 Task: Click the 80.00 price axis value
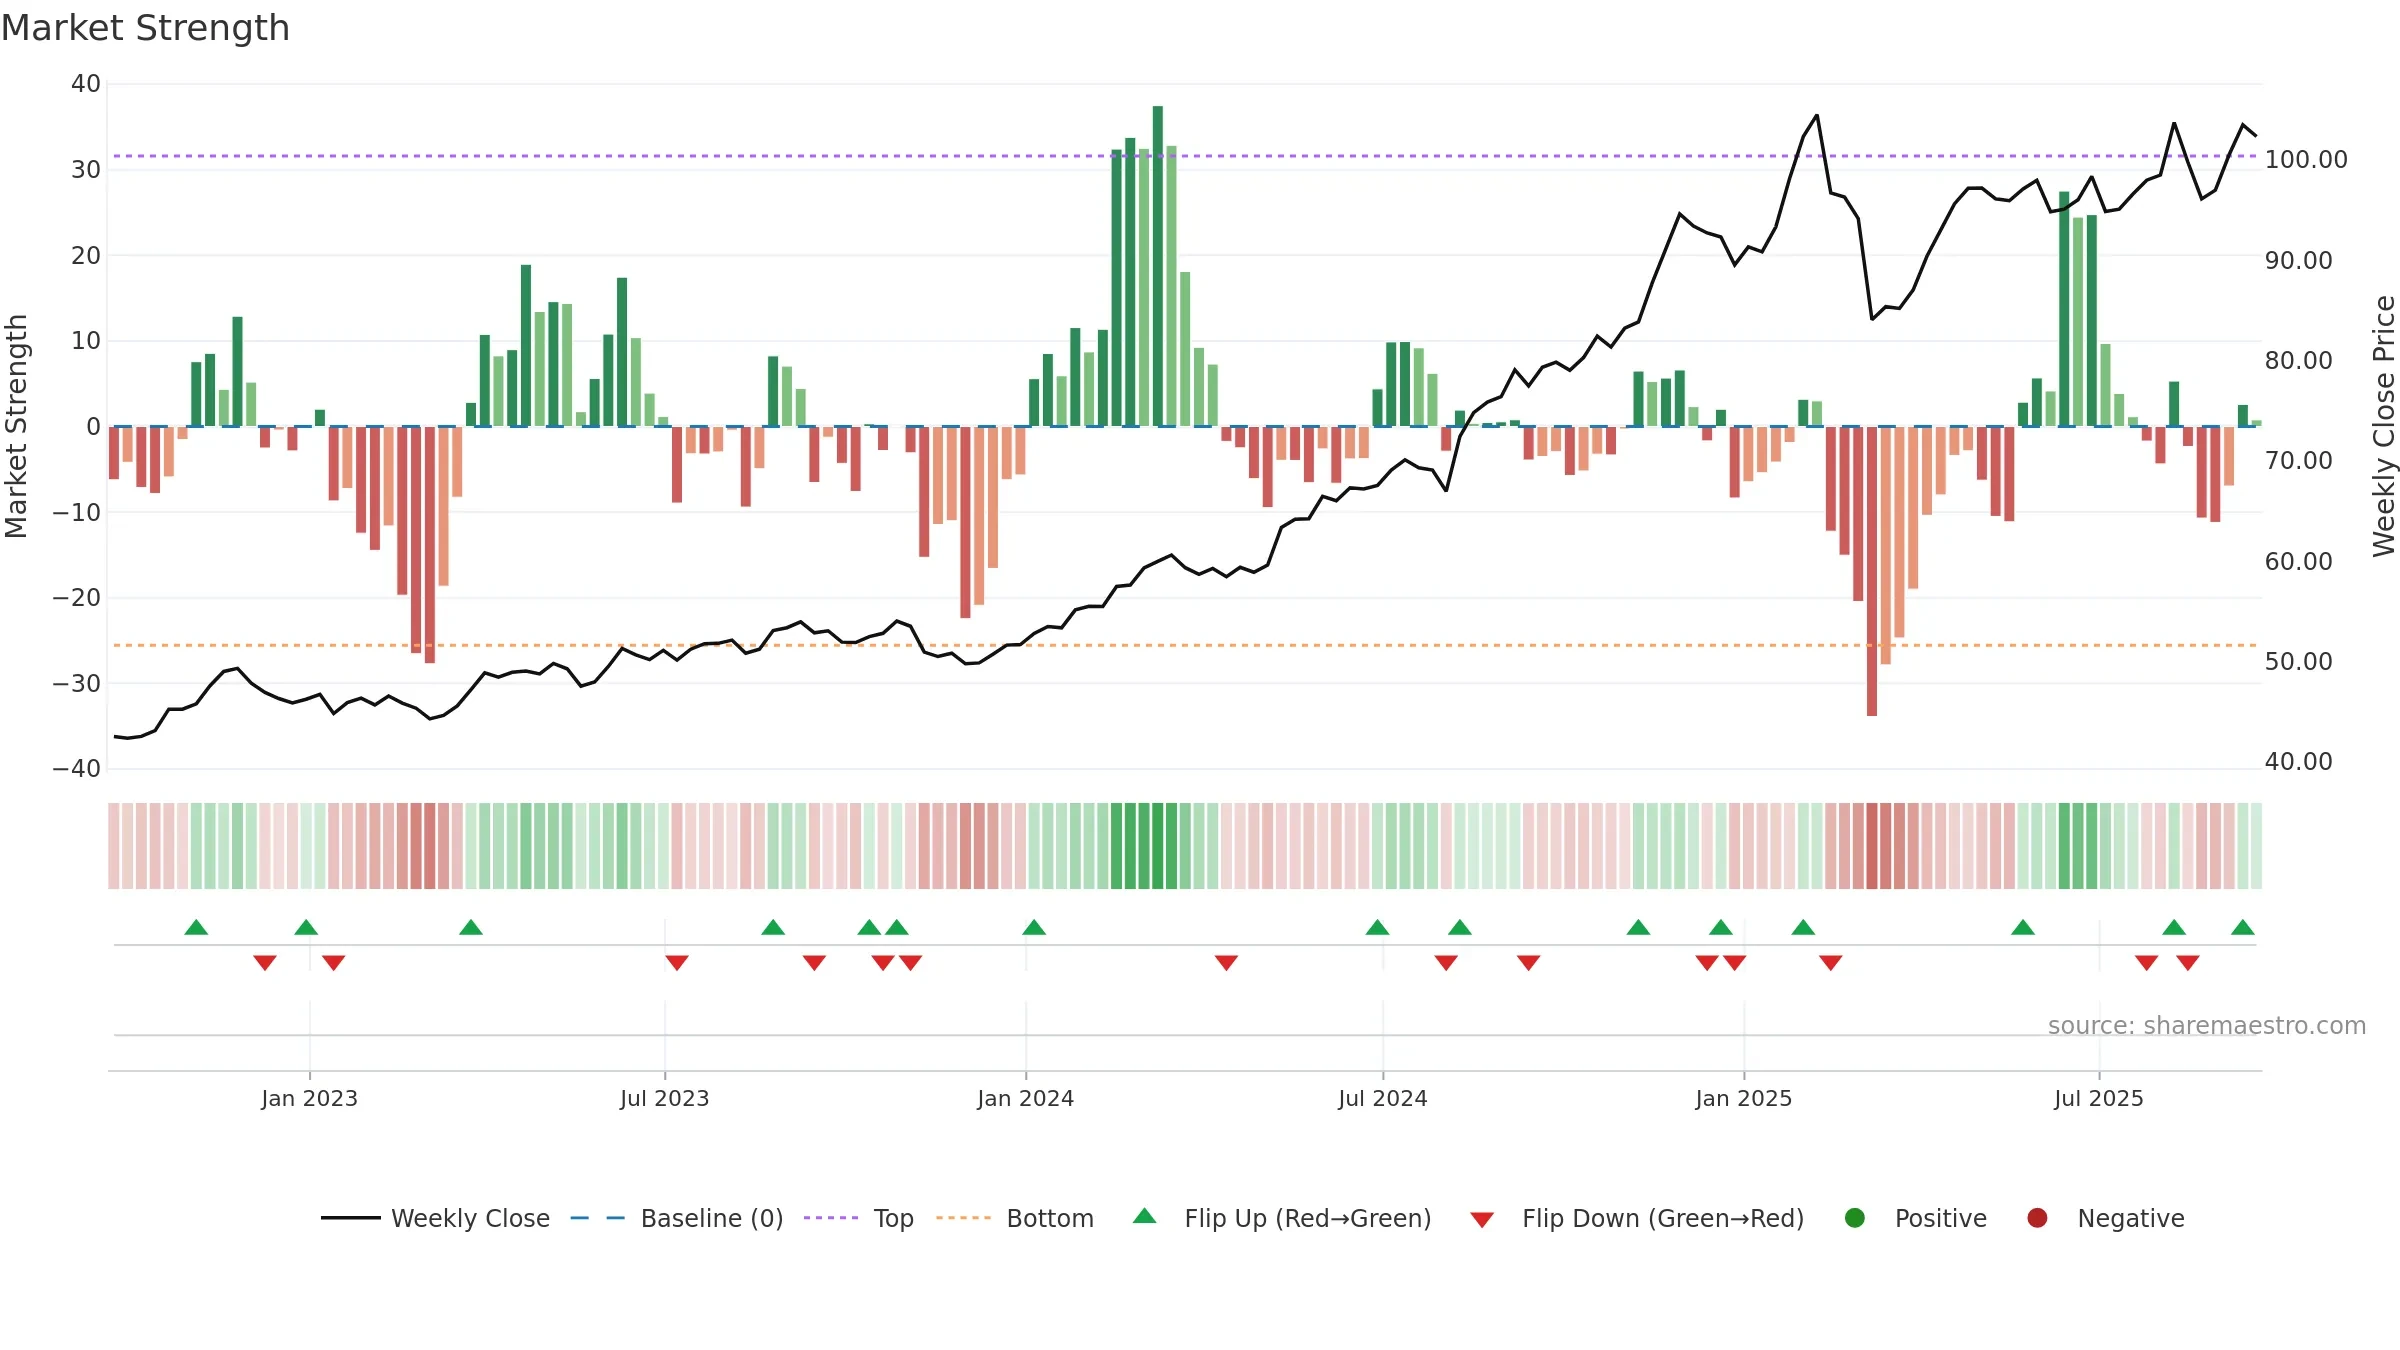click(x=2298, y=360)
